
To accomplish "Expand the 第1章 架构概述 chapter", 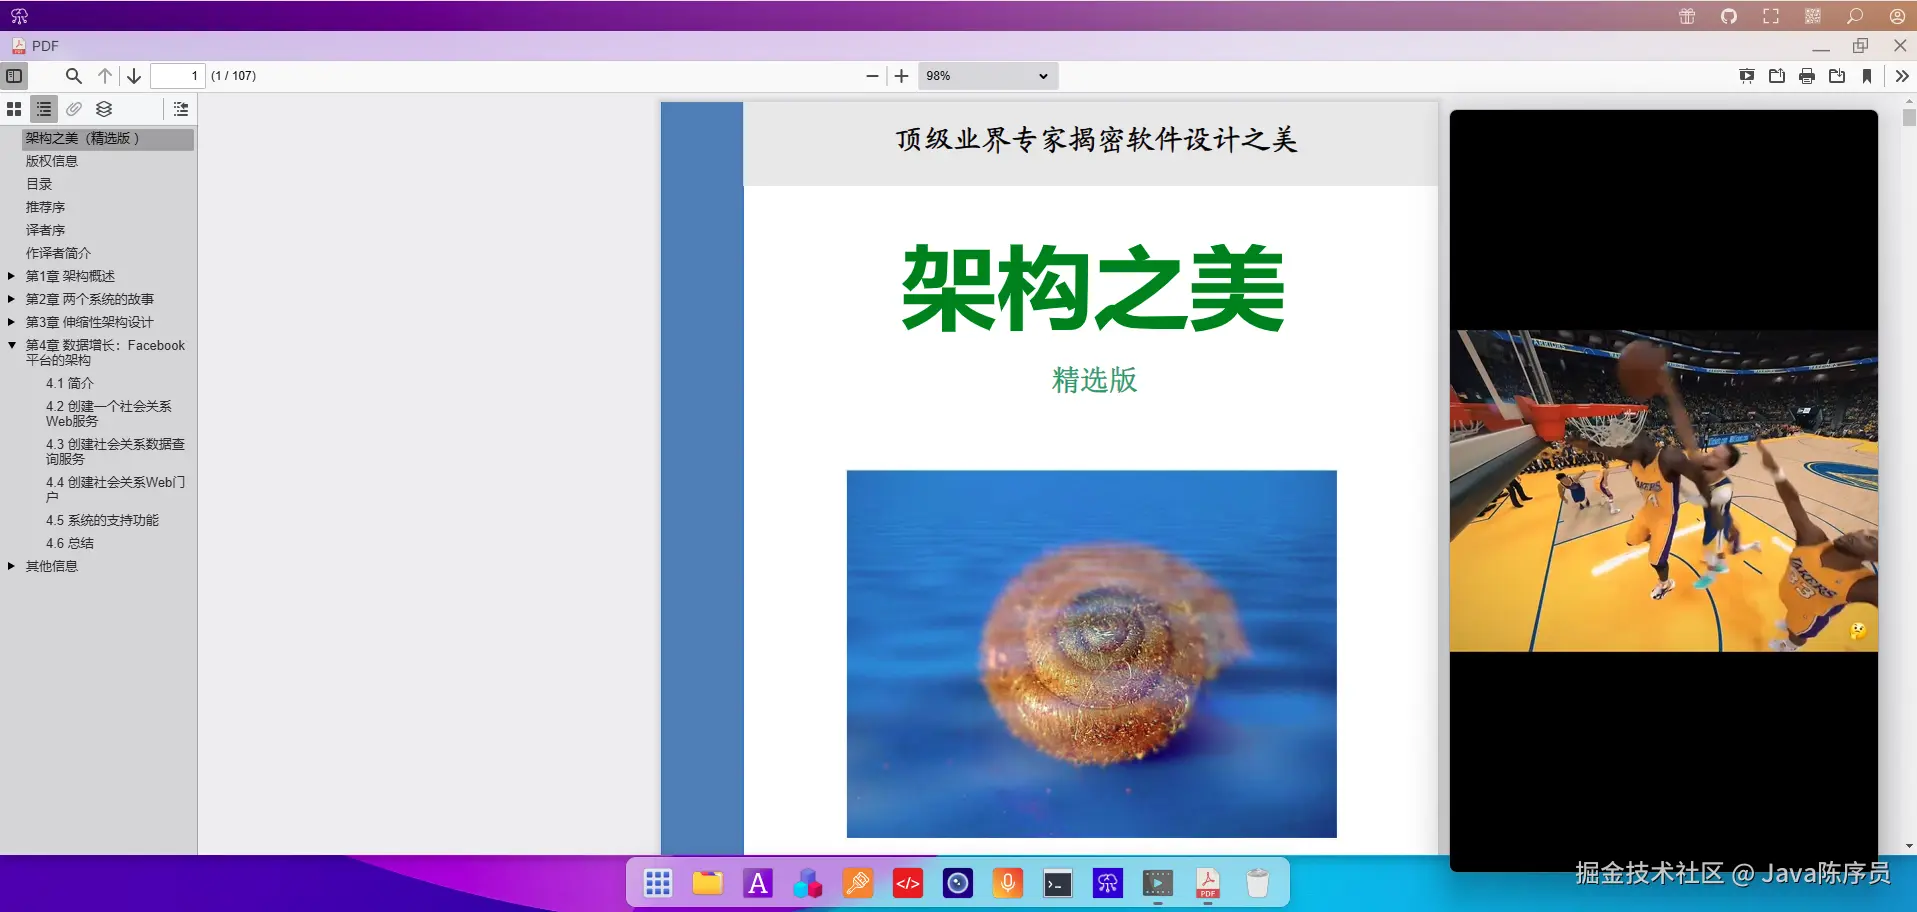I will click(11, 276).
